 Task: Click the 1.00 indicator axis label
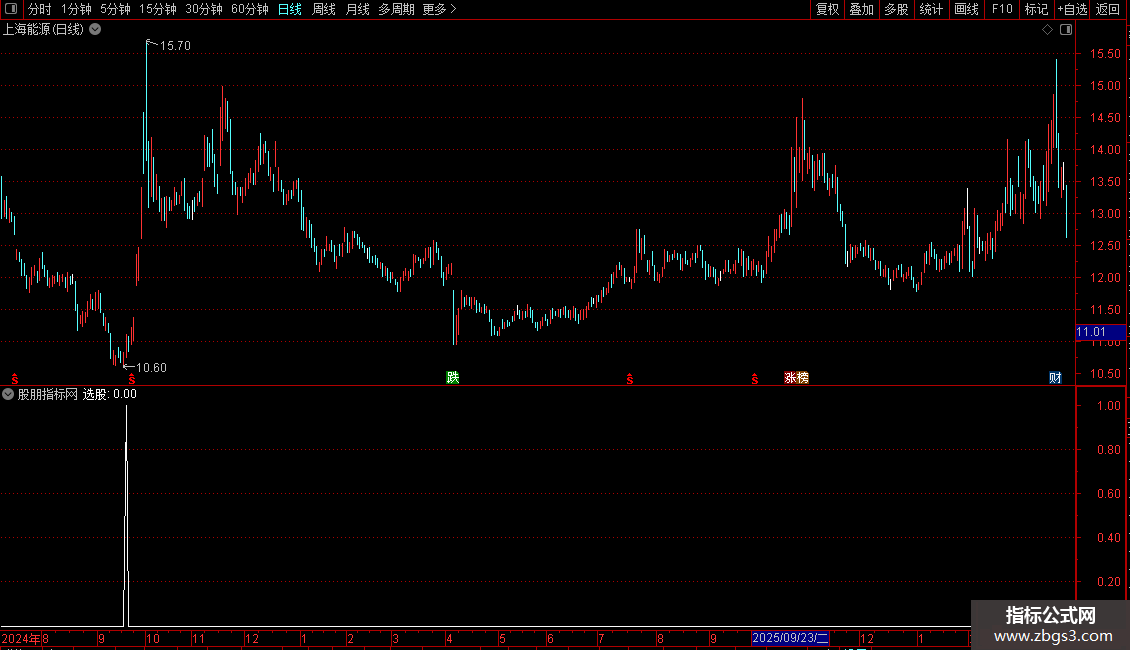click(x=1108, y=406)
